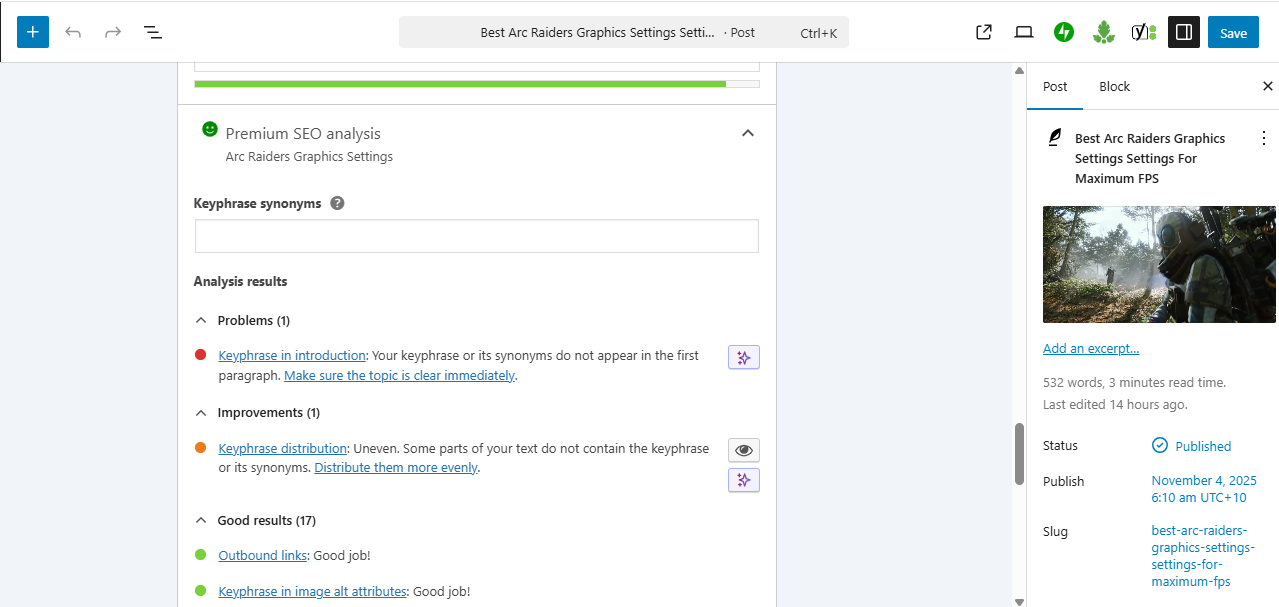
Task: Switch to the Block tab
Action: click(x=1114, y=87)
